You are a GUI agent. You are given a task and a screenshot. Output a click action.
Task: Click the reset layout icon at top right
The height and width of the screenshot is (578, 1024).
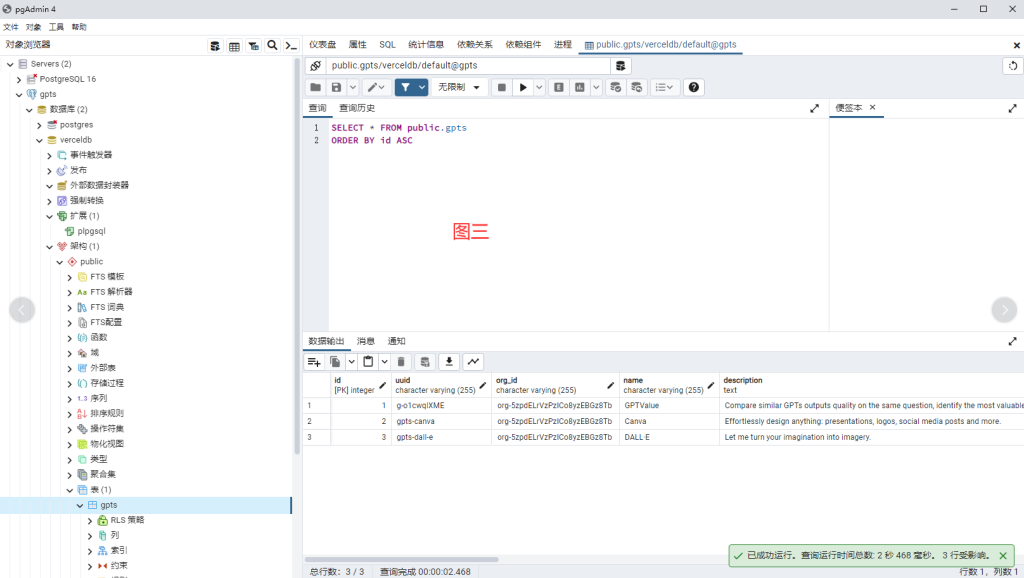(x=1013, y=65)
